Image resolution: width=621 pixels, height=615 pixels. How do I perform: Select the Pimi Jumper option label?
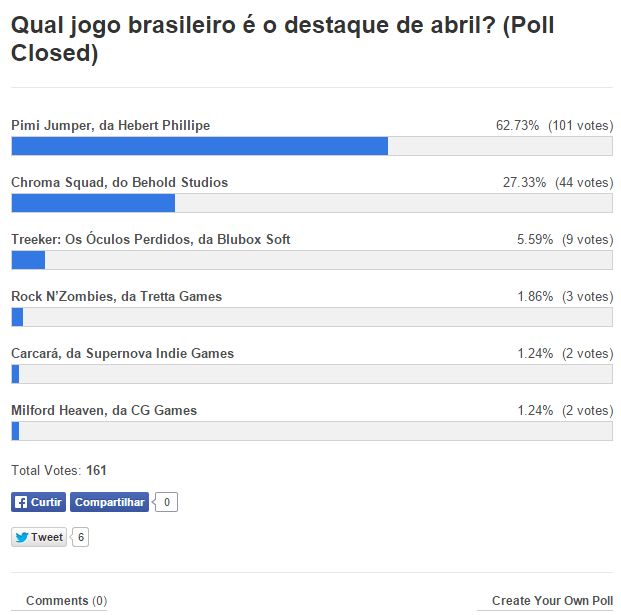110,126
